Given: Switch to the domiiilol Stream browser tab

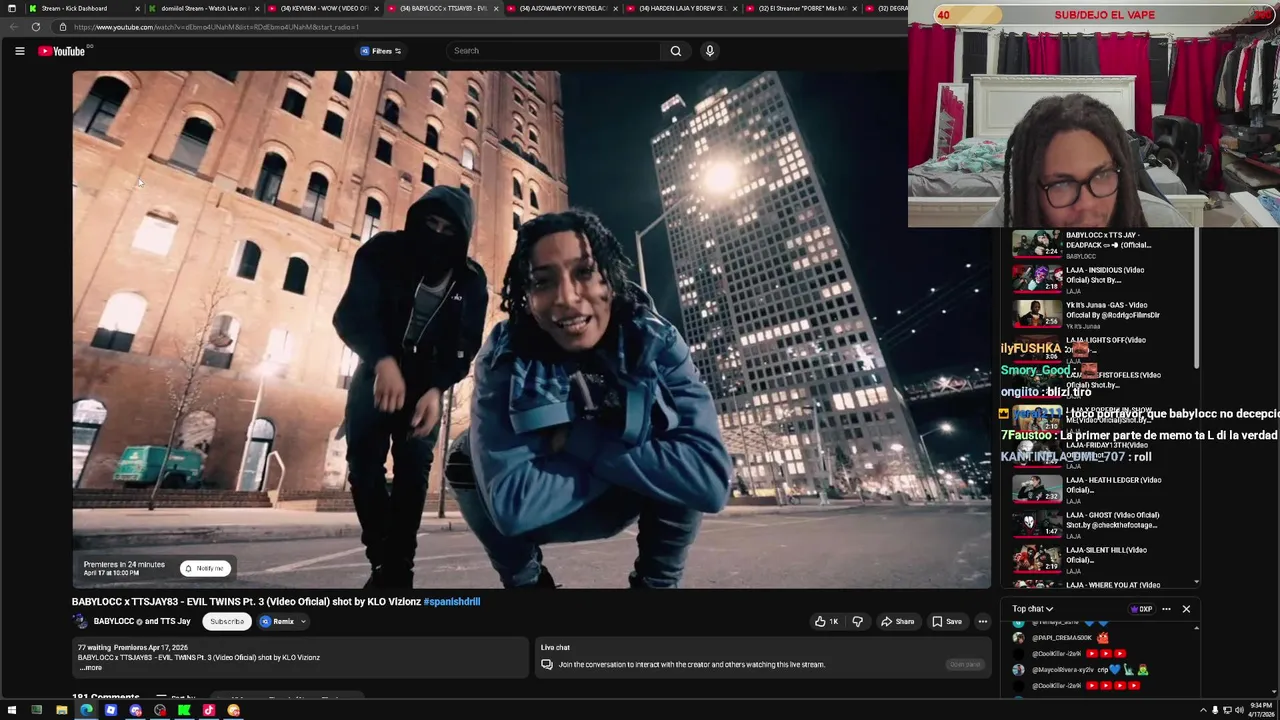Looking at the screenshot, I should (204, 8).
